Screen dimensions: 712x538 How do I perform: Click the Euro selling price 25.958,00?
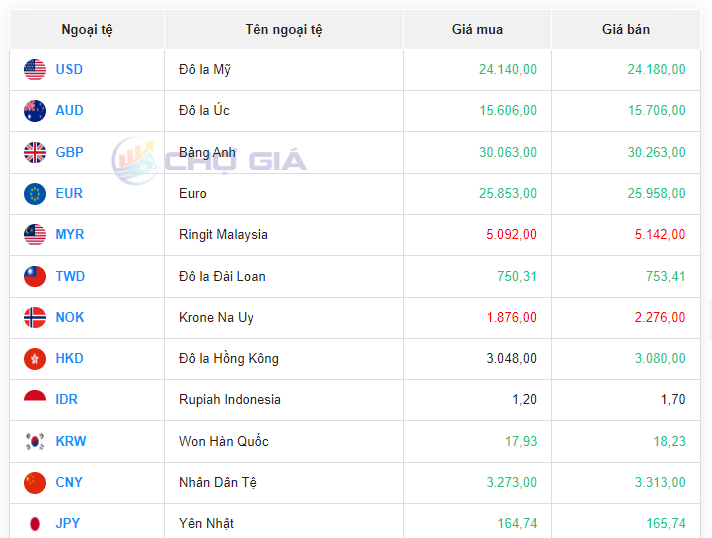pyautogui.click(x=656, y=194)
